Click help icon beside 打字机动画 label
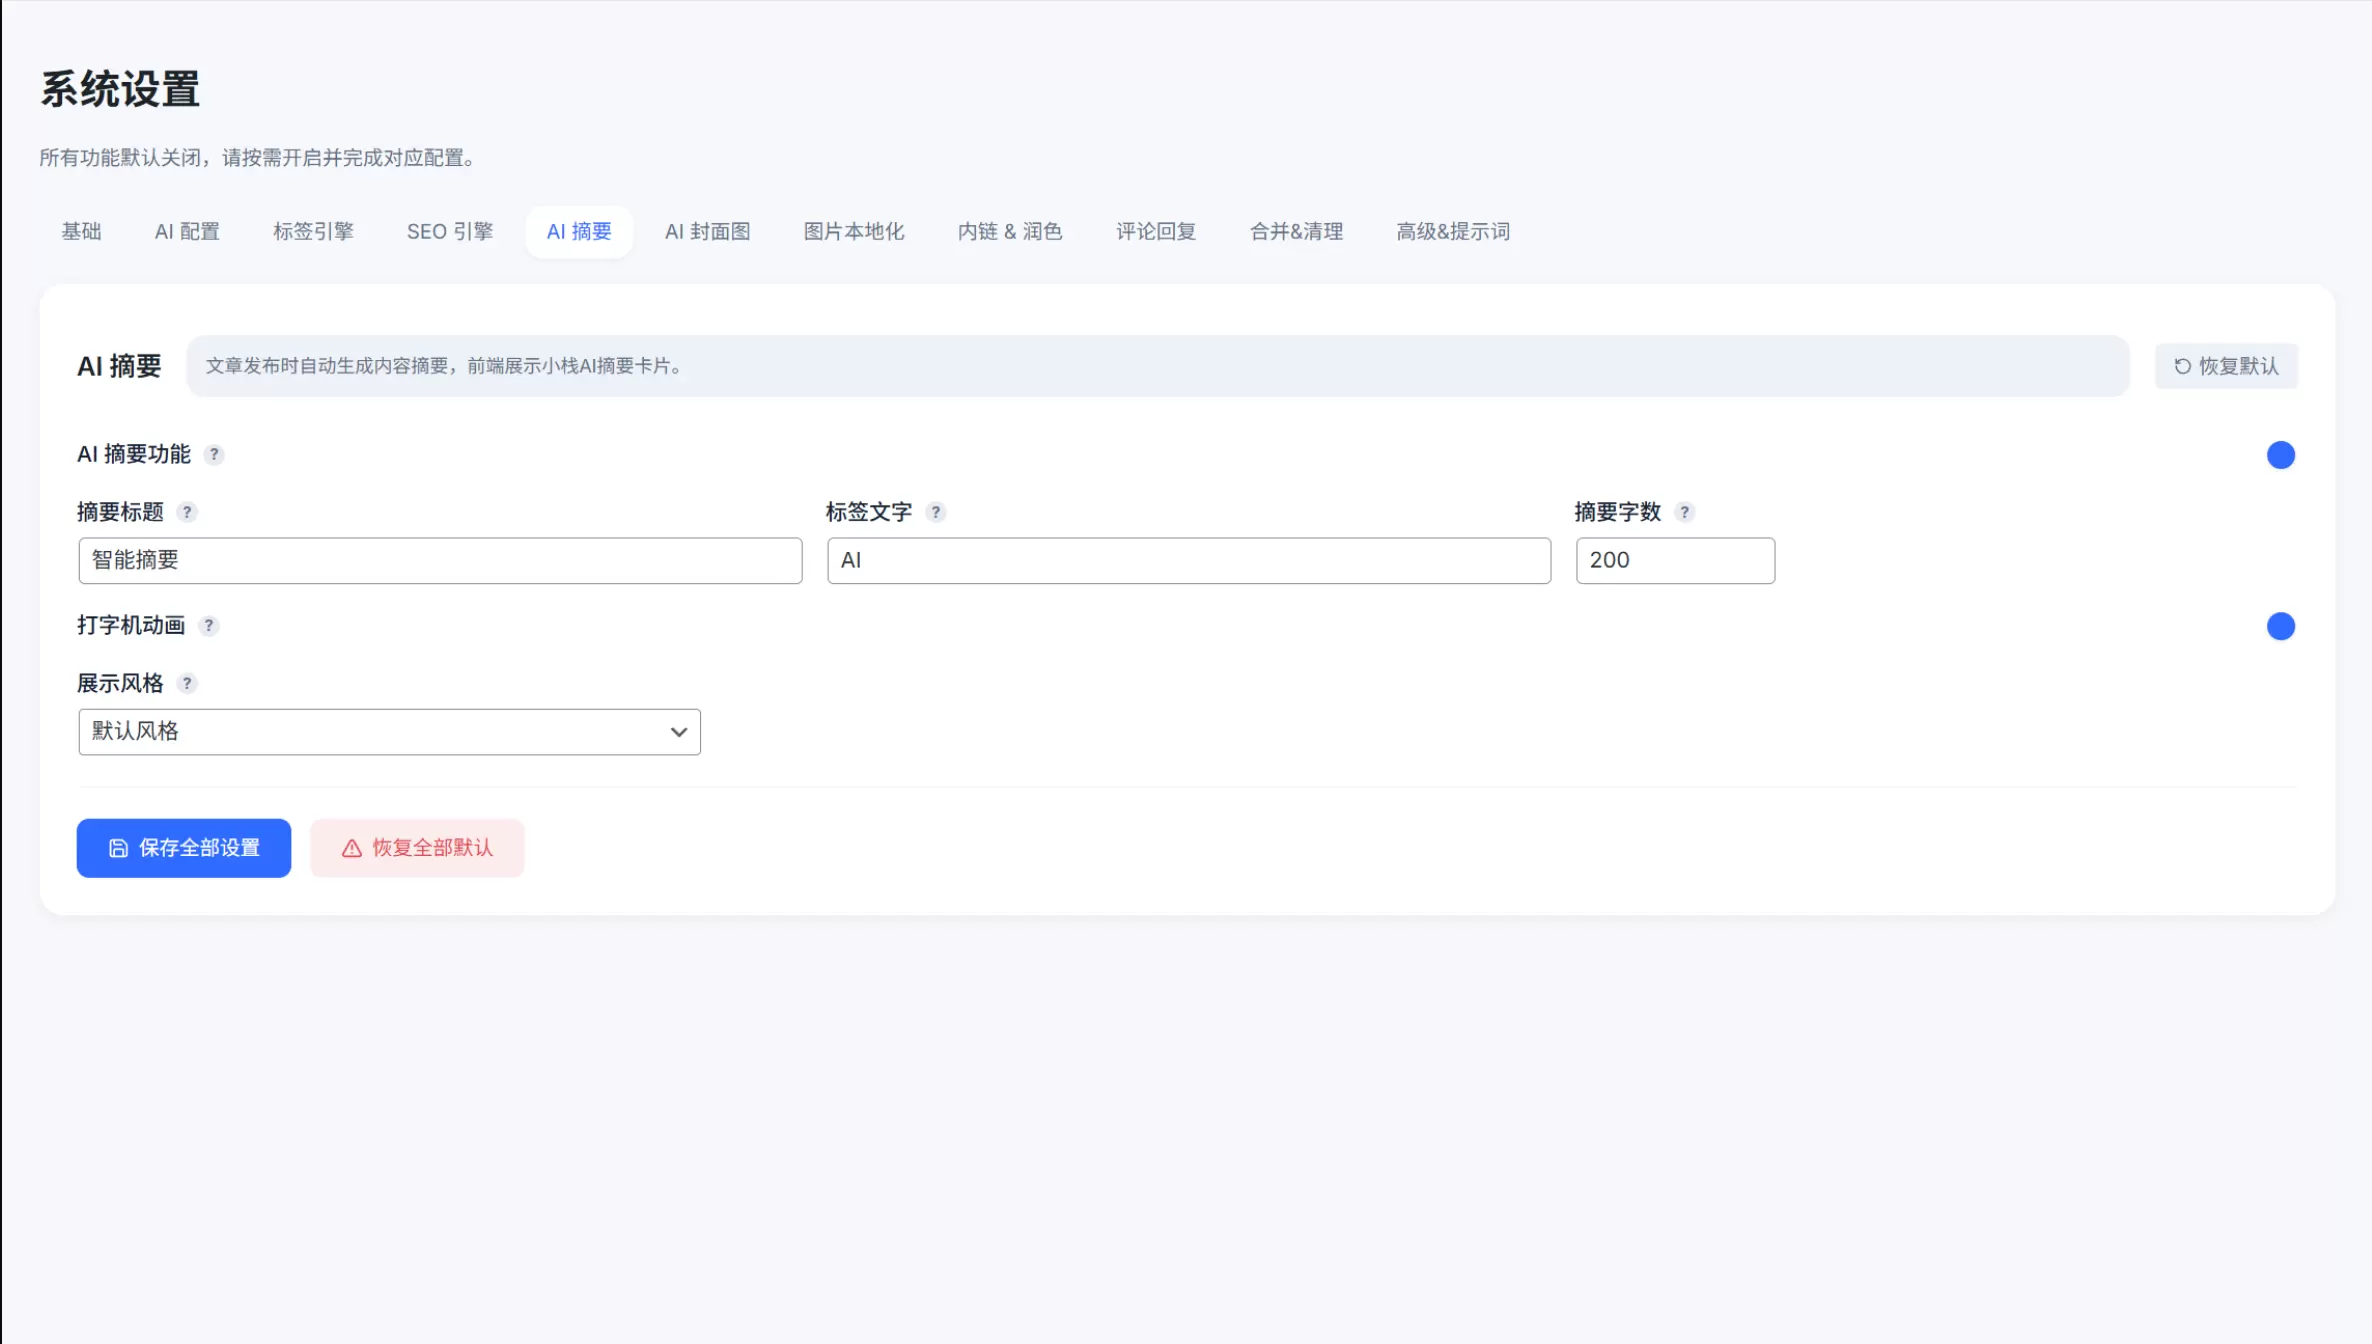 point(209,625)
